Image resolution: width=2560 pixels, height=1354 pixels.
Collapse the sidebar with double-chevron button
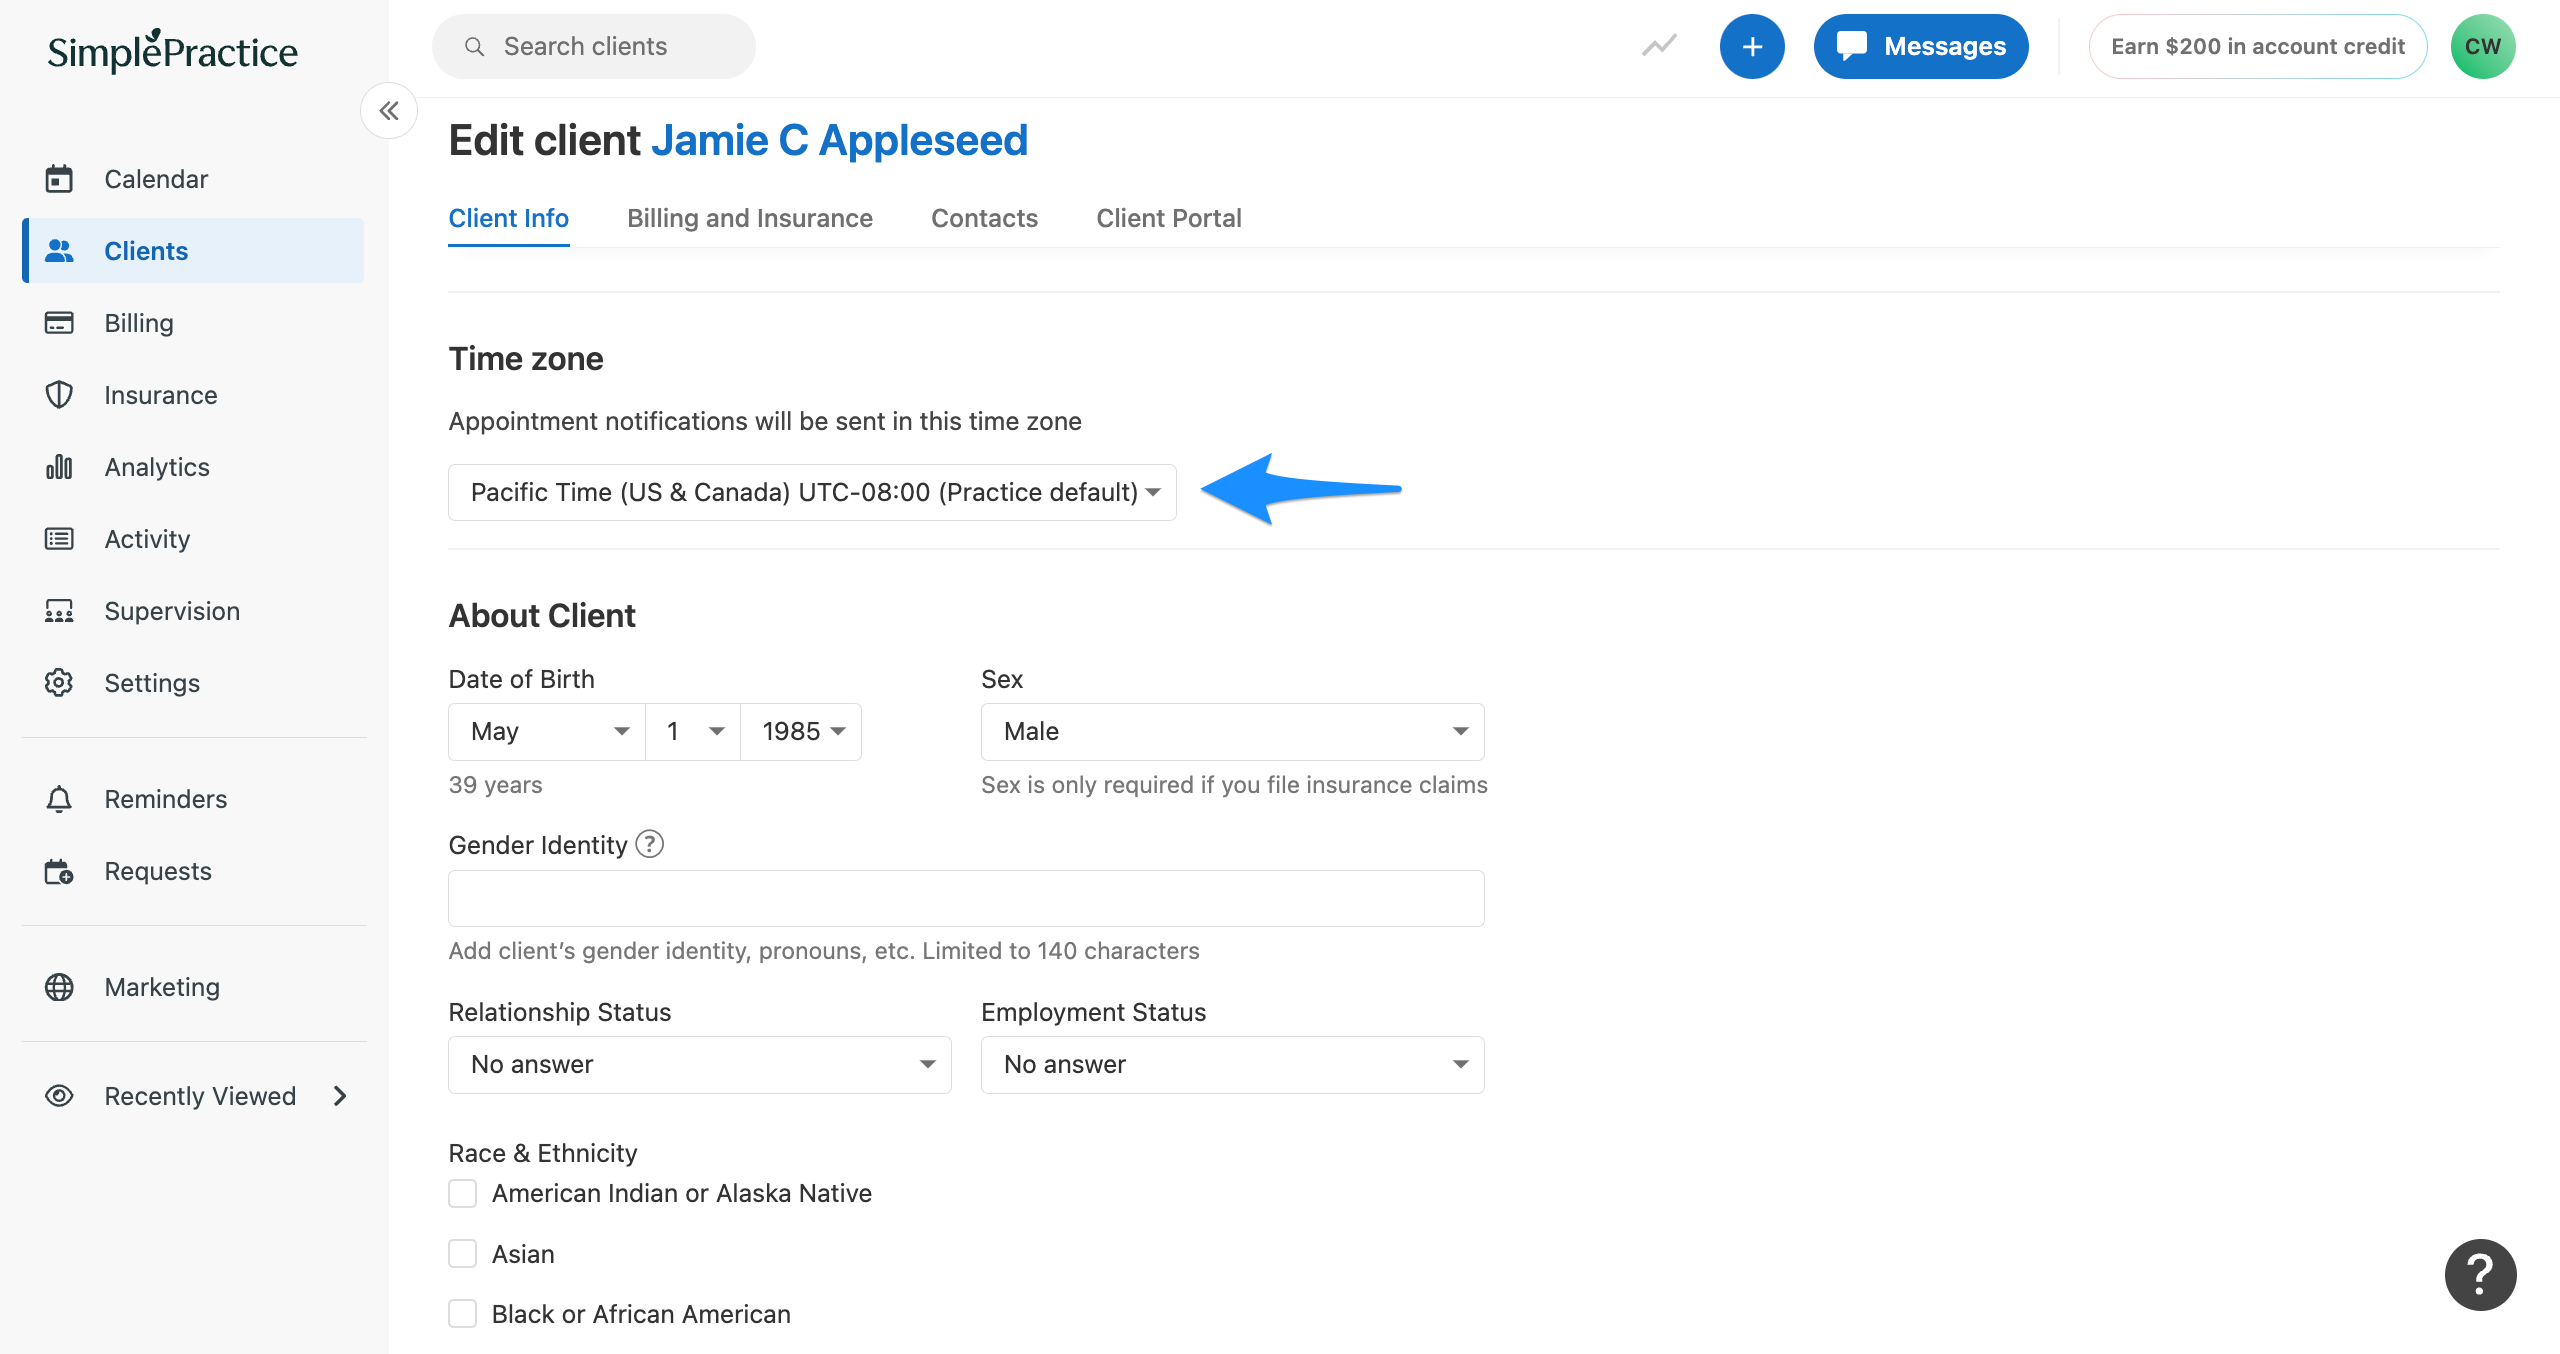coord(389,111)
